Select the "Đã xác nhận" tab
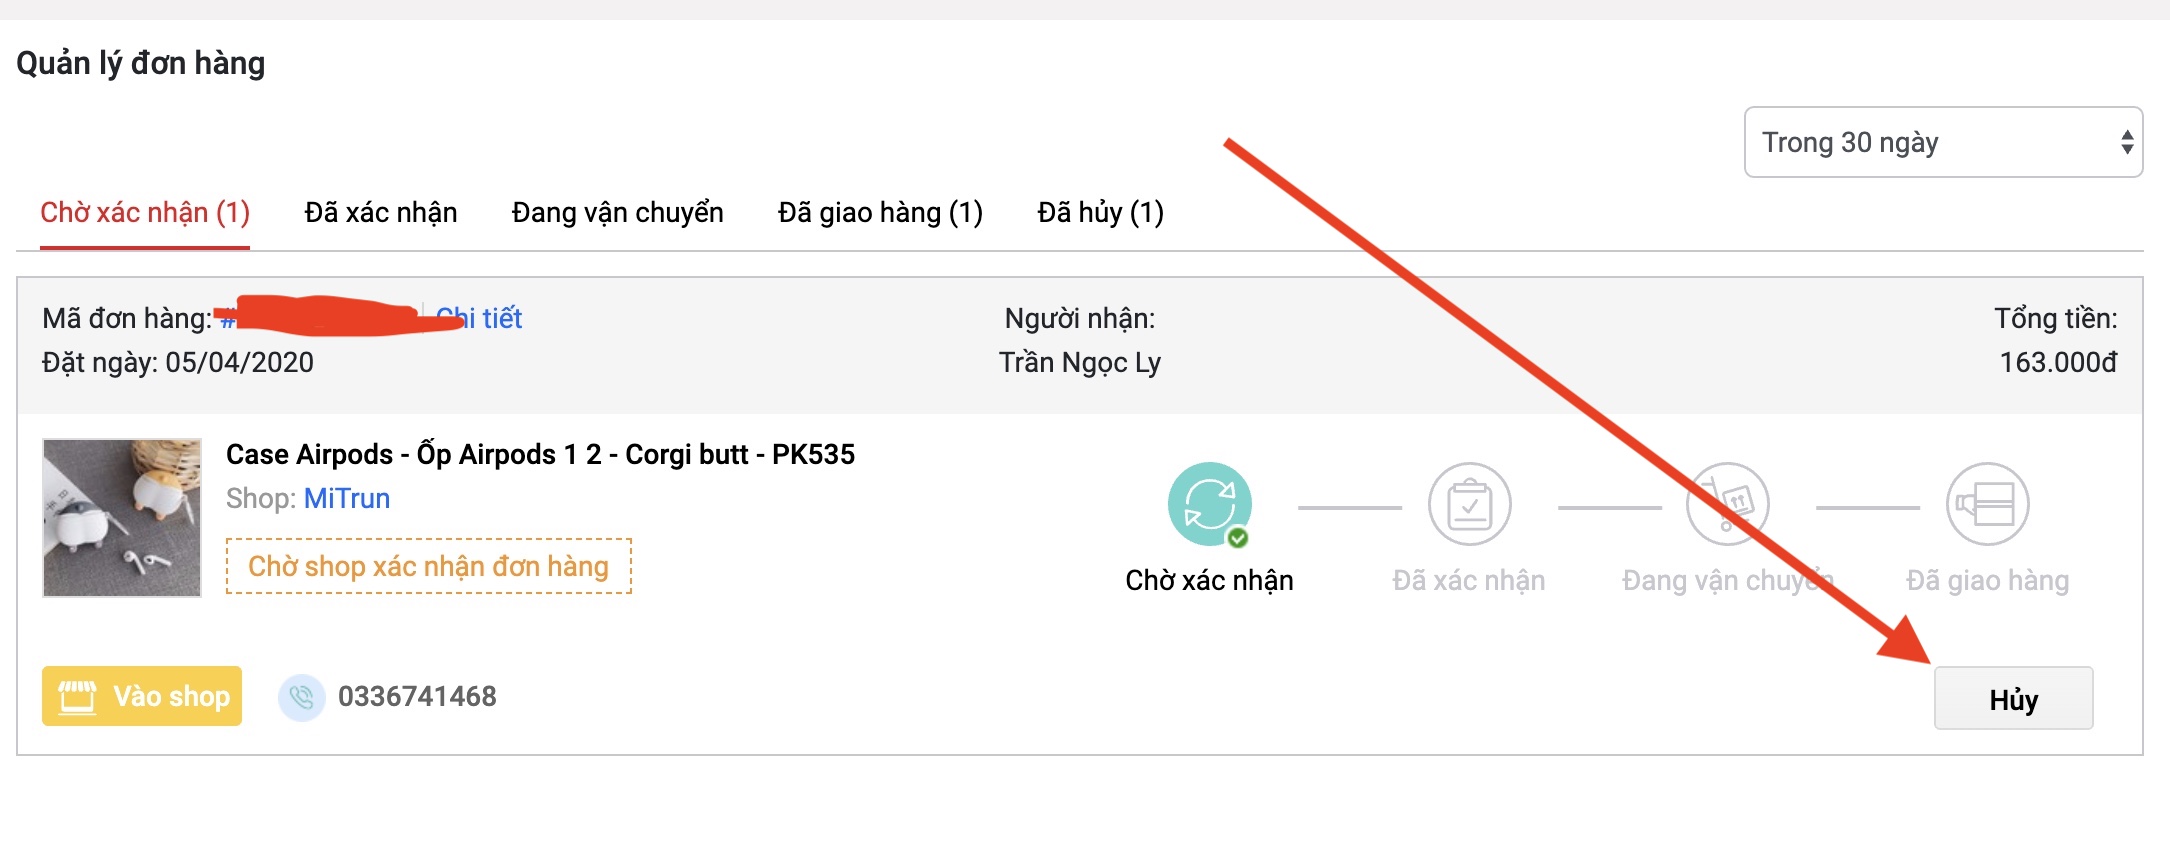 click(x=381, y=213)
